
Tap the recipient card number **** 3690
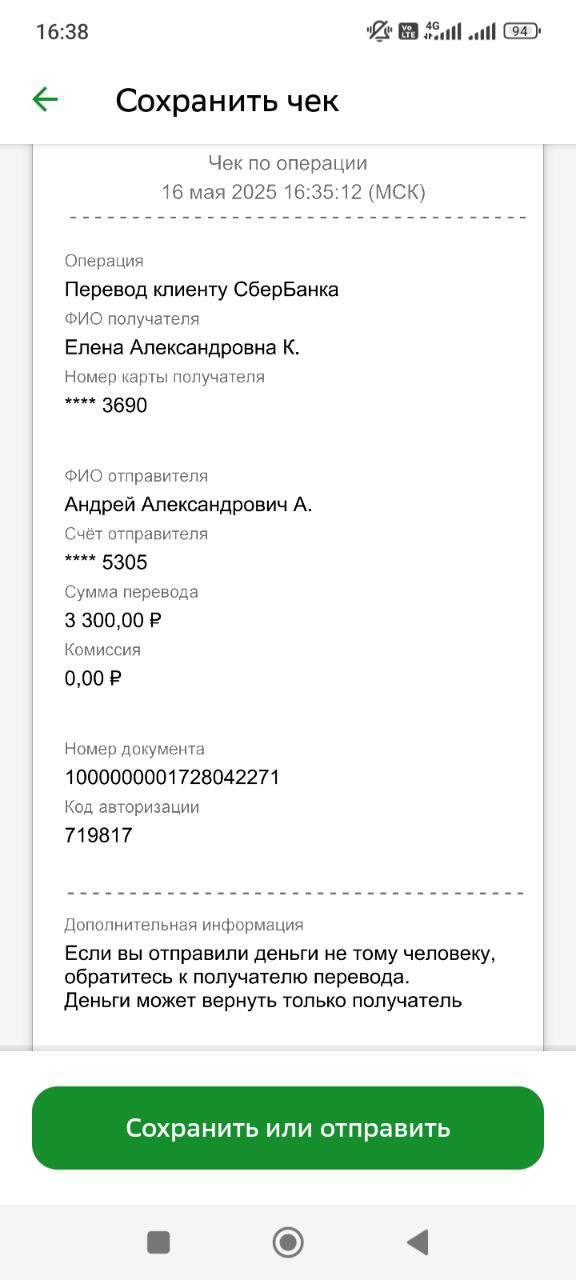click(x=106, y=405)
